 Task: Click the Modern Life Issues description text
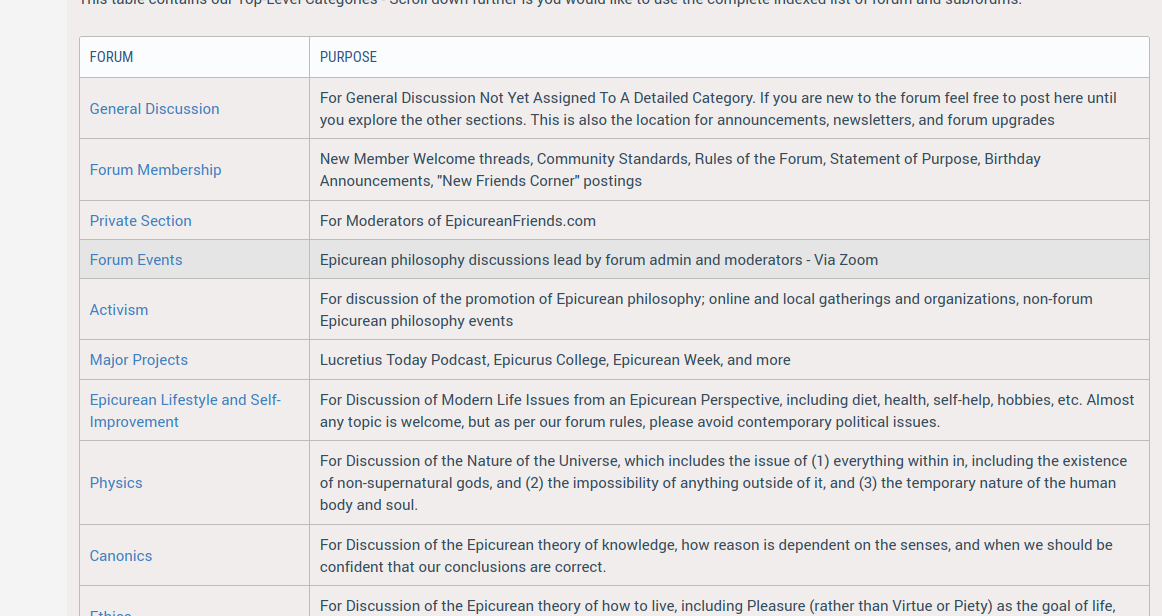tap(727, 411)
